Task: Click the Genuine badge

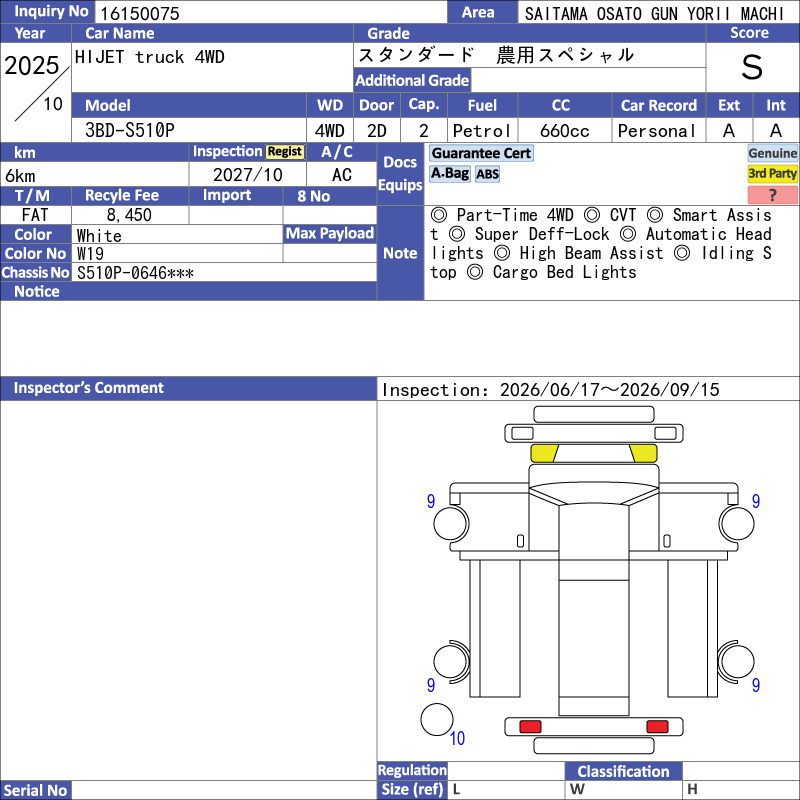Action: tap(772, 153)
